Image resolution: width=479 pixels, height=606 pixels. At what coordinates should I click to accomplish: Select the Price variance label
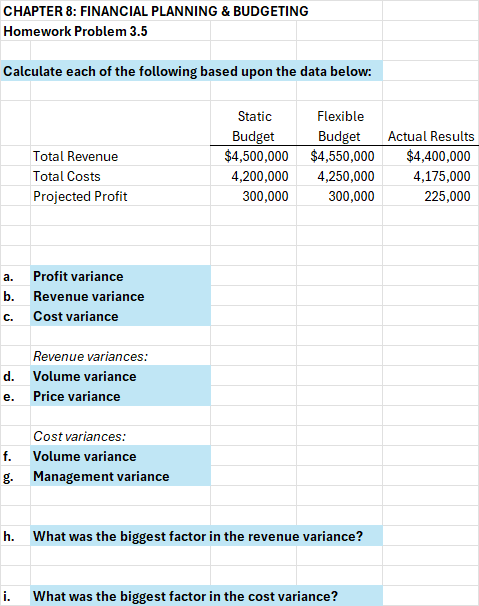tap(121, 396)
